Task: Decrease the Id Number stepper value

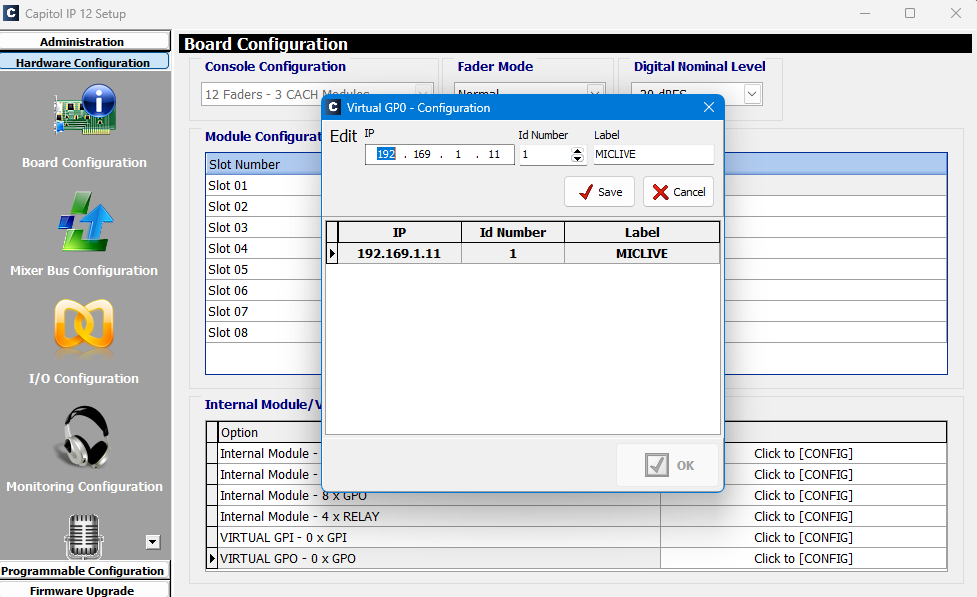Action: (577, 159)
